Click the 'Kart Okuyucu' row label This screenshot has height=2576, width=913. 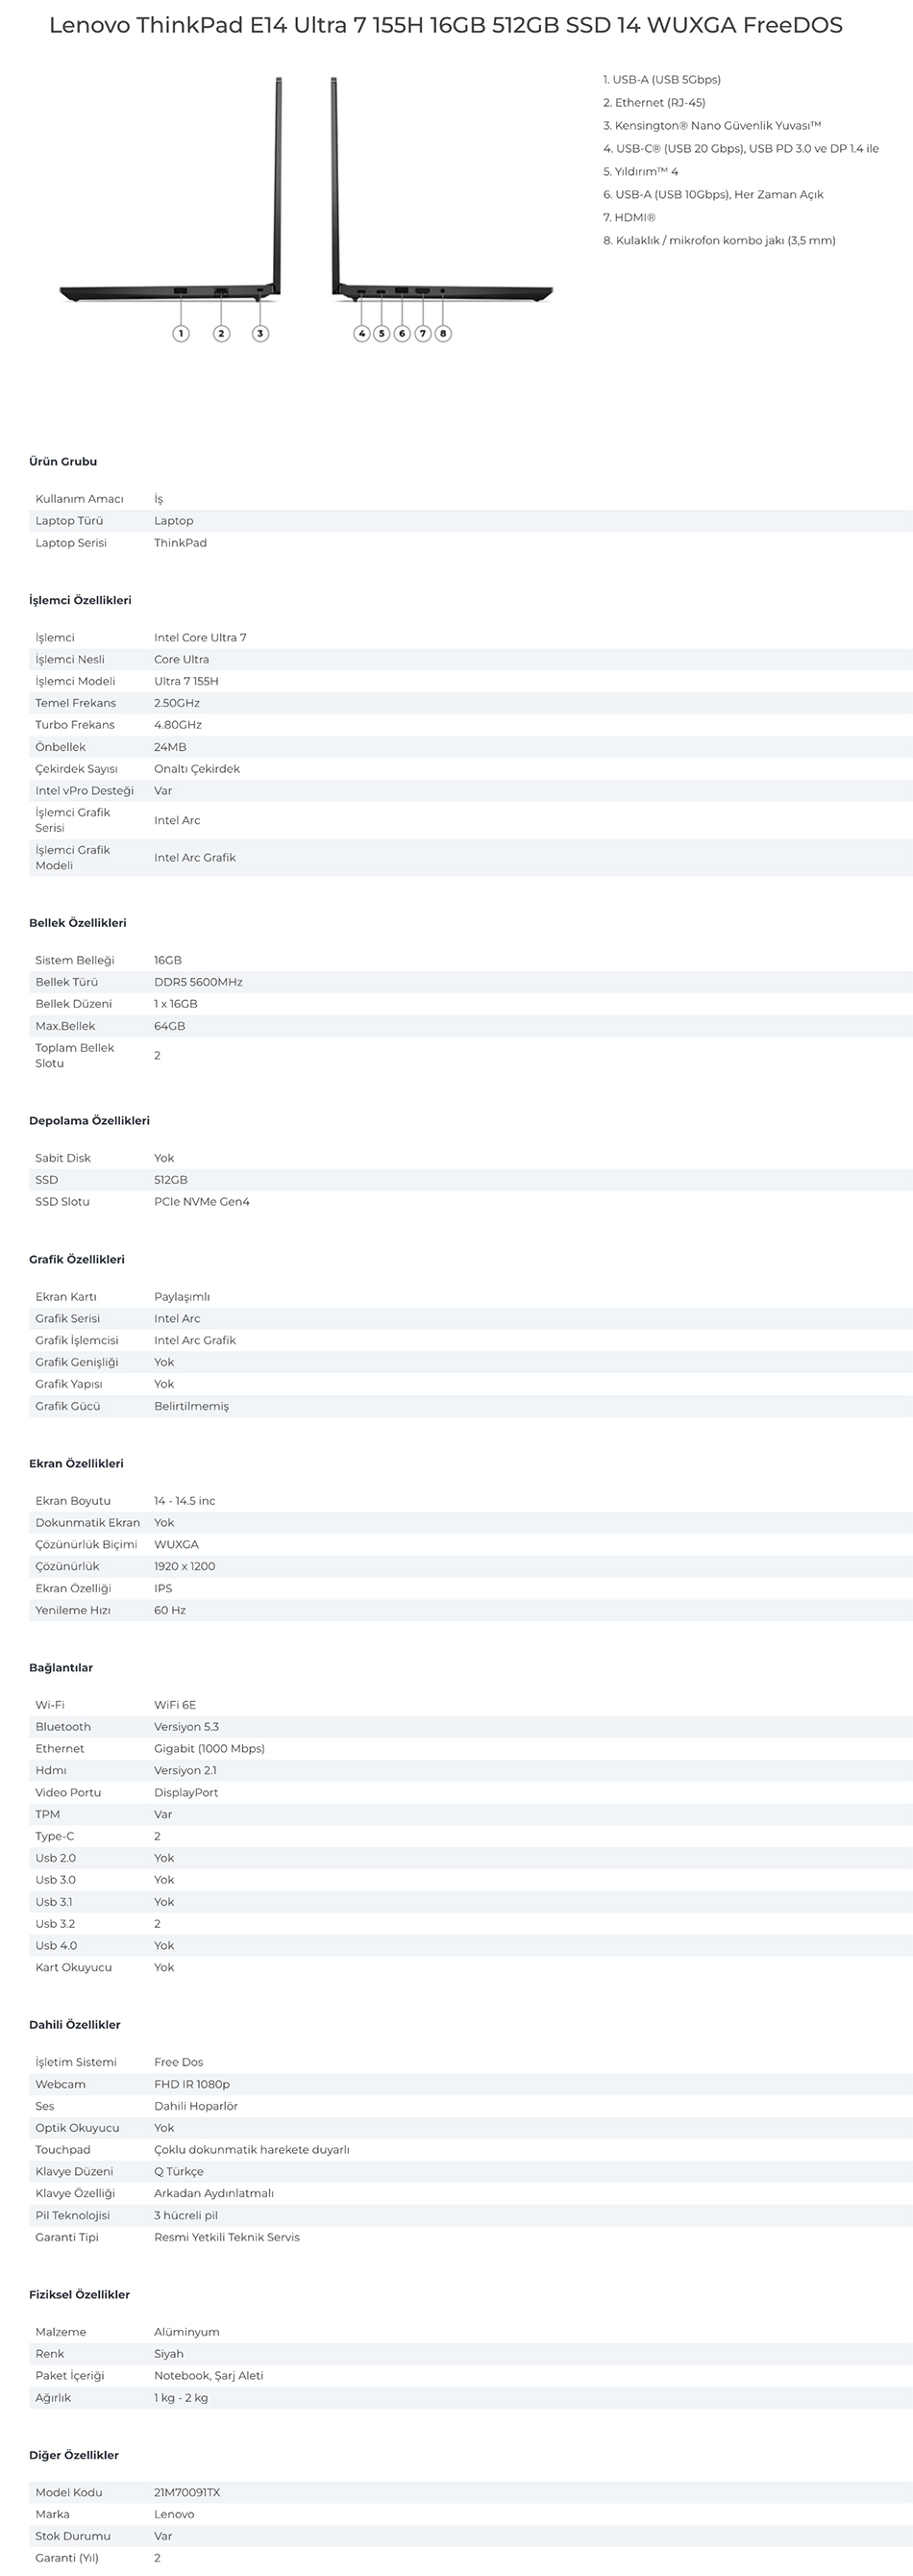point(74,1968)
